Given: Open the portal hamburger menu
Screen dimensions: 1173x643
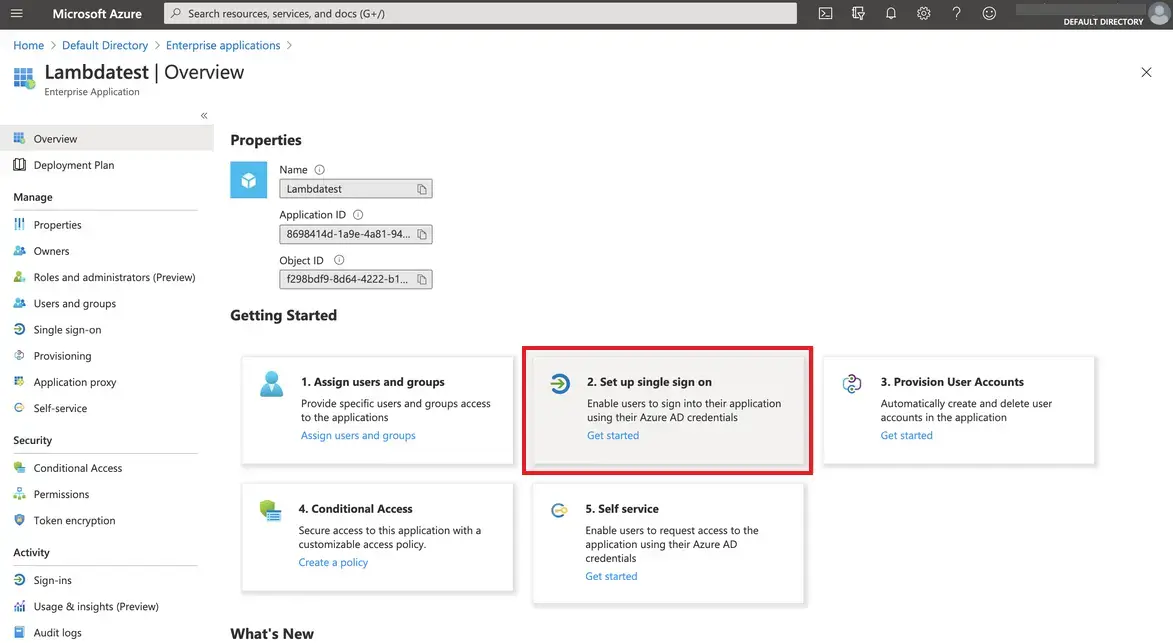Looking at the screenshot, I should point(16,13).
